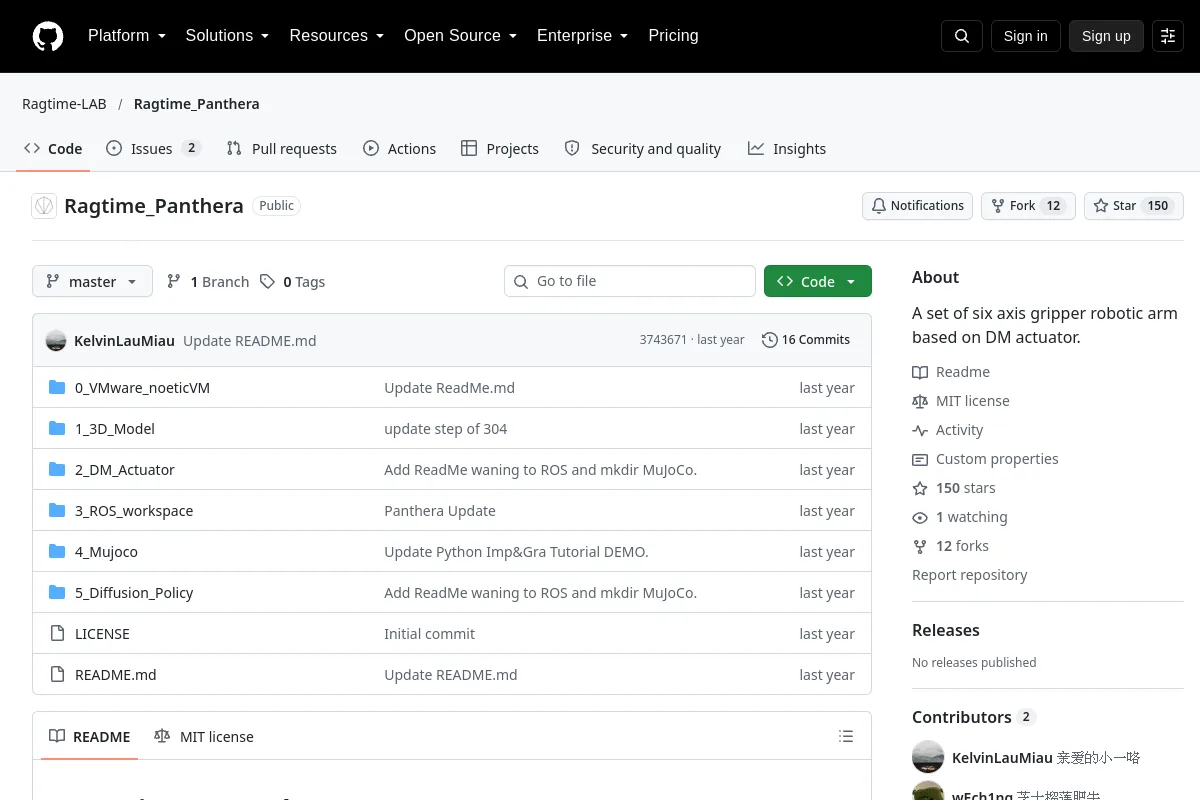Click the repository avatar icon beside Ragtime_Panthera

click(x=44, y=206)
